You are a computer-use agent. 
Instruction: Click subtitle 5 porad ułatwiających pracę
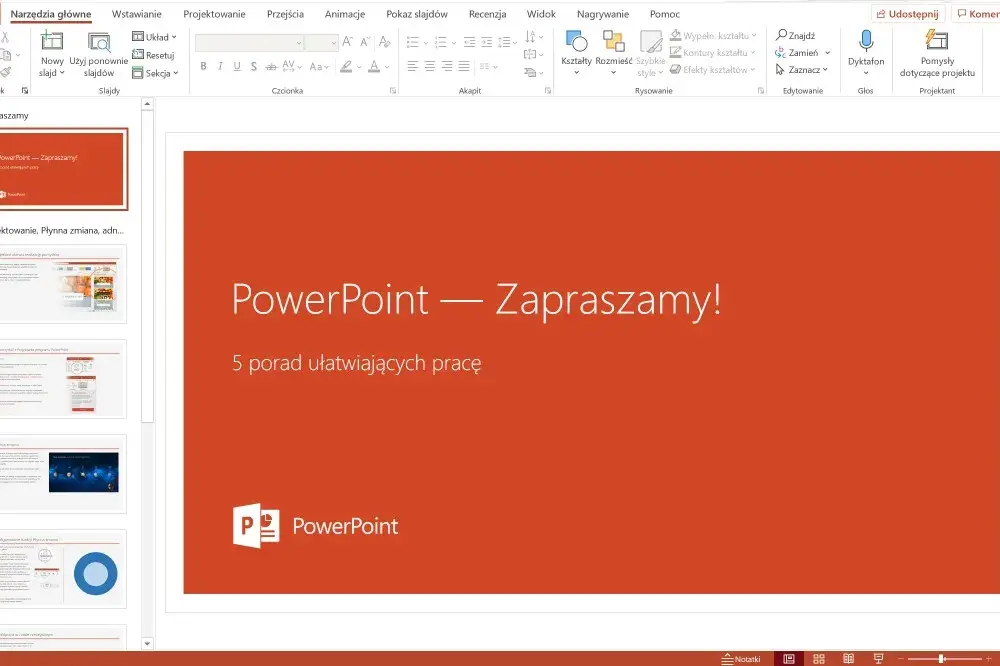click(x=357, y=363)
